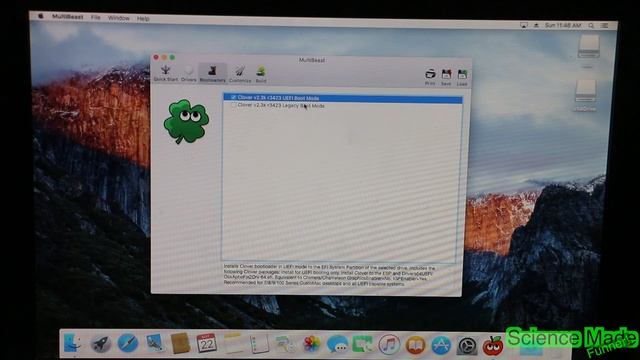This screenshot has width=640, height=360.
Task: Open iTunes from the dock
Action: [x=389, y=345]
